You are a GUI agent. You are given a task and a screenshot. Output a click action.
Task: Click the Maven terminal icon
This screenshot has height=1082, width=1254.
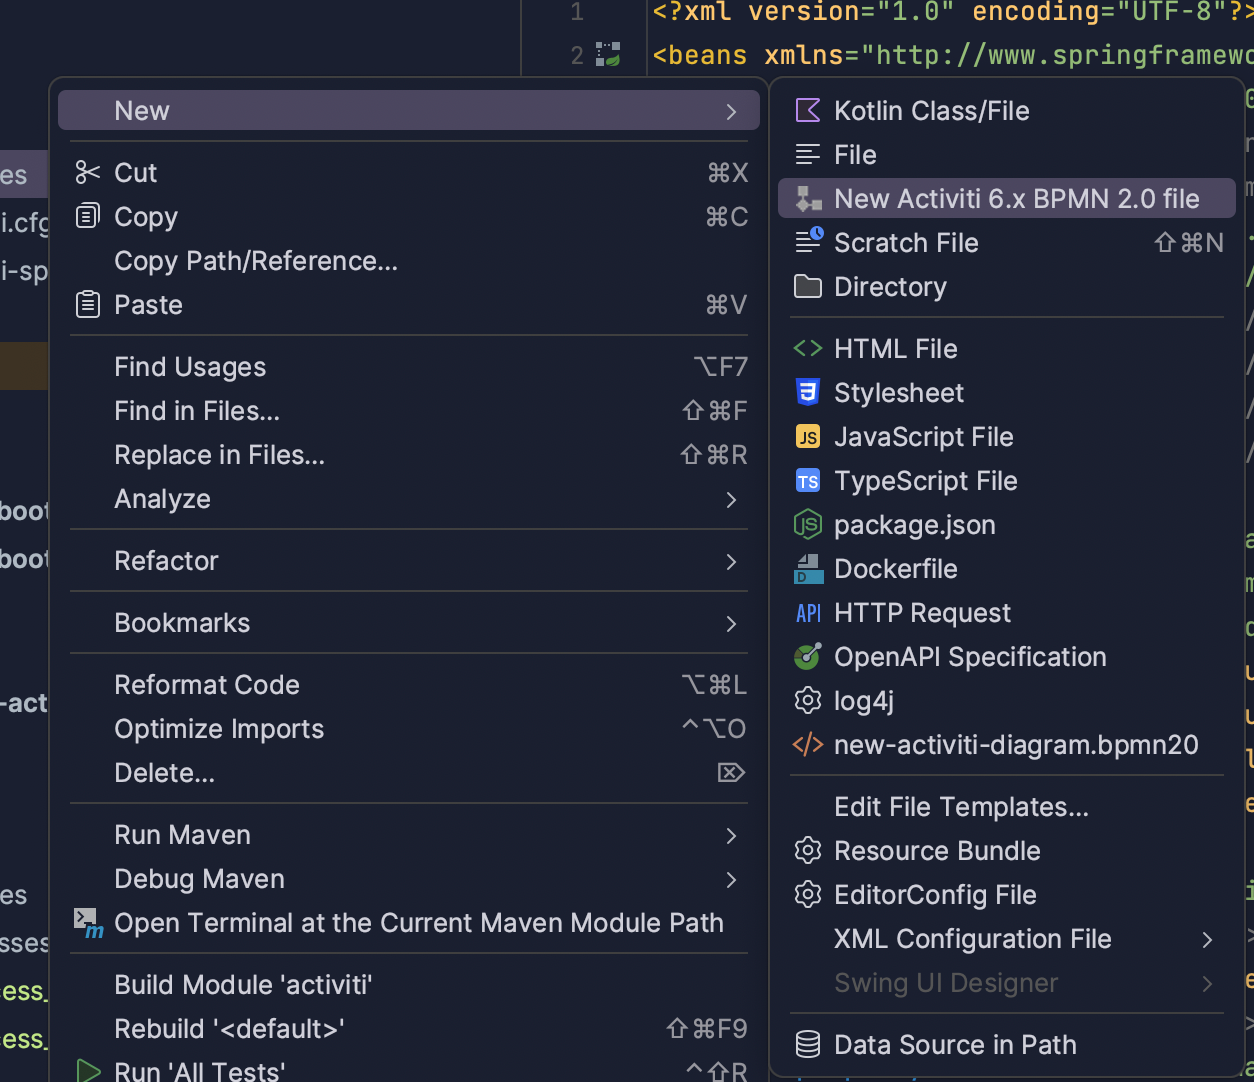point(89,923)
